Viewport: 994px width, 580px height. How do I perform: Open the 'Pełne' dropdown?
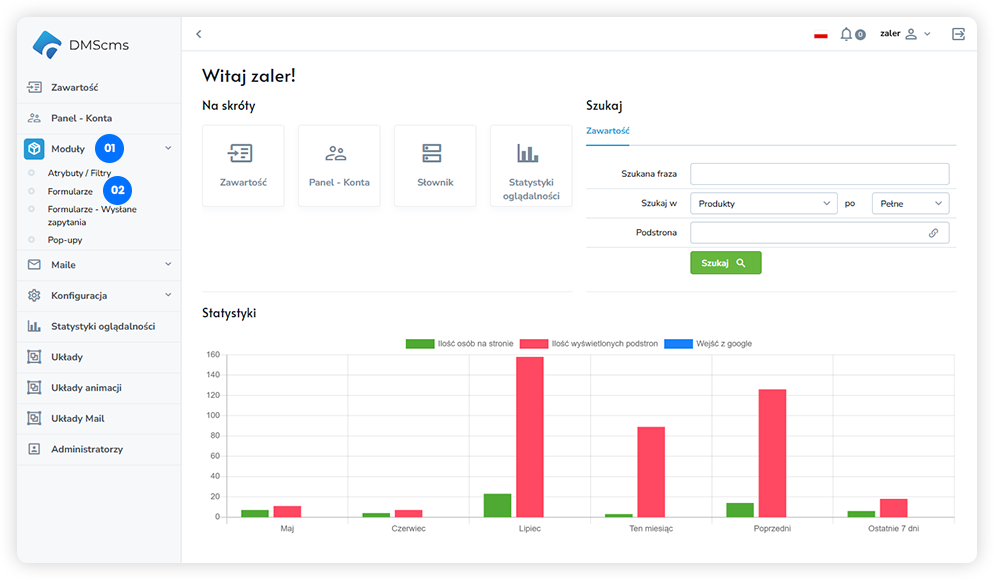910,204
